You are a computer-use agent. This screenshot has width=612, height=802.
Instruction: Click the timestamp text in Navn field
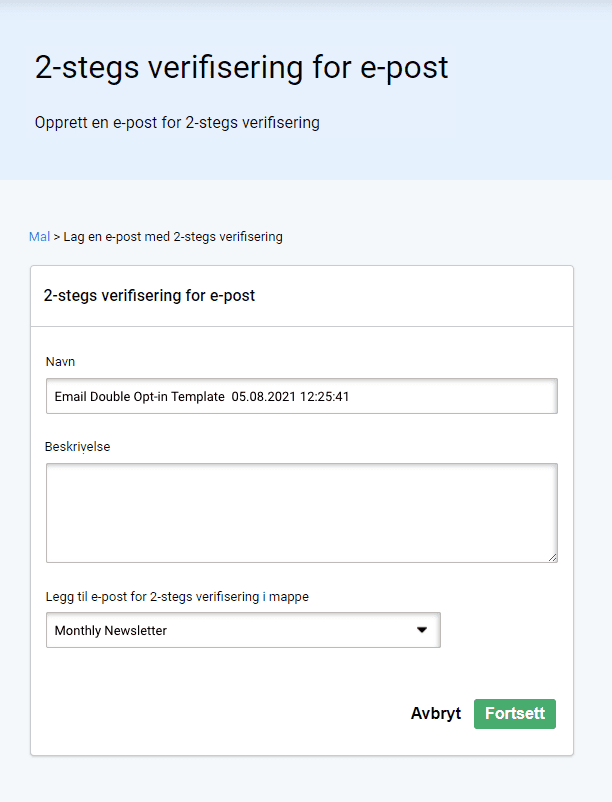coord(290,396)
